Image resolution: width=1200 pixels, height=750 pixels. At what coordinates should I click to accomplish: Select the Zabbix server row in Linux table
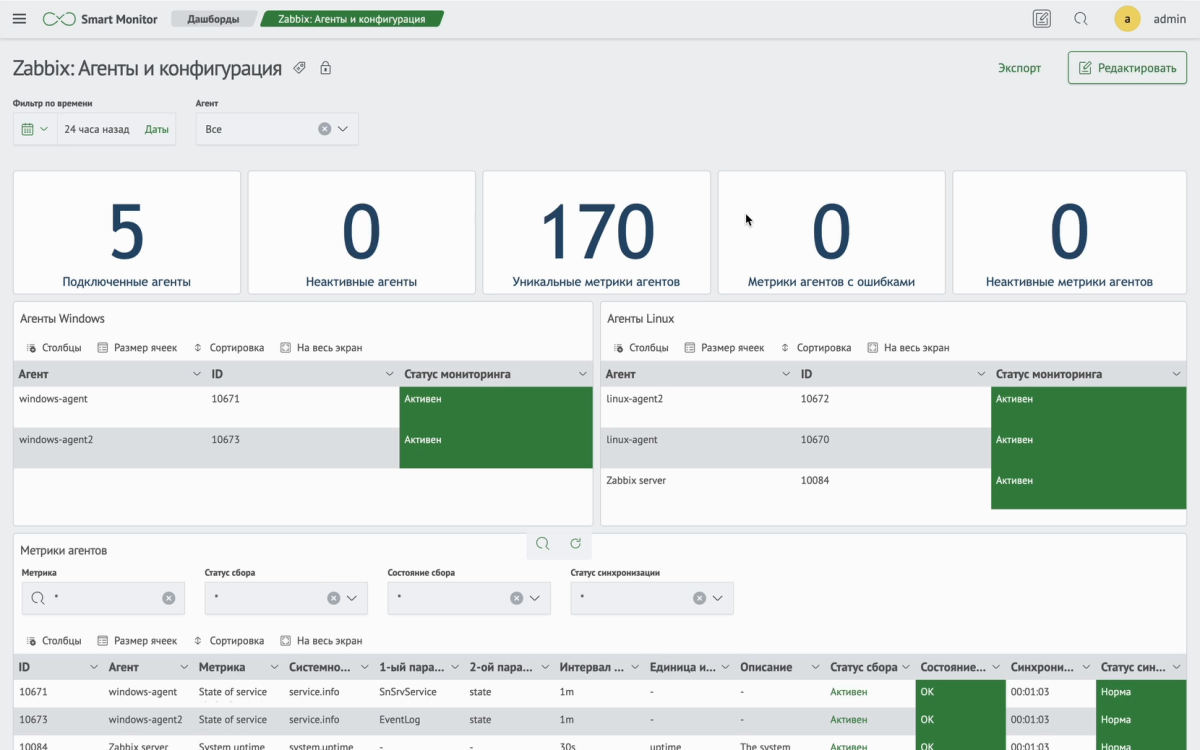(894, 488)
